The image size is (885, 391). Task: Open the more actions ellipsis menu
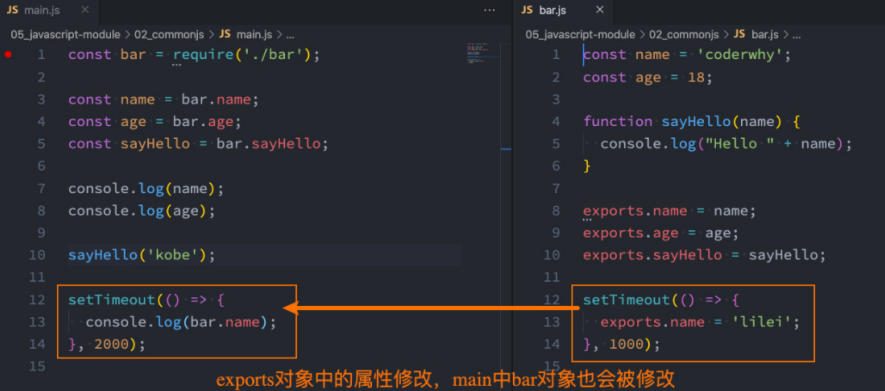click(x=489, y=10)
